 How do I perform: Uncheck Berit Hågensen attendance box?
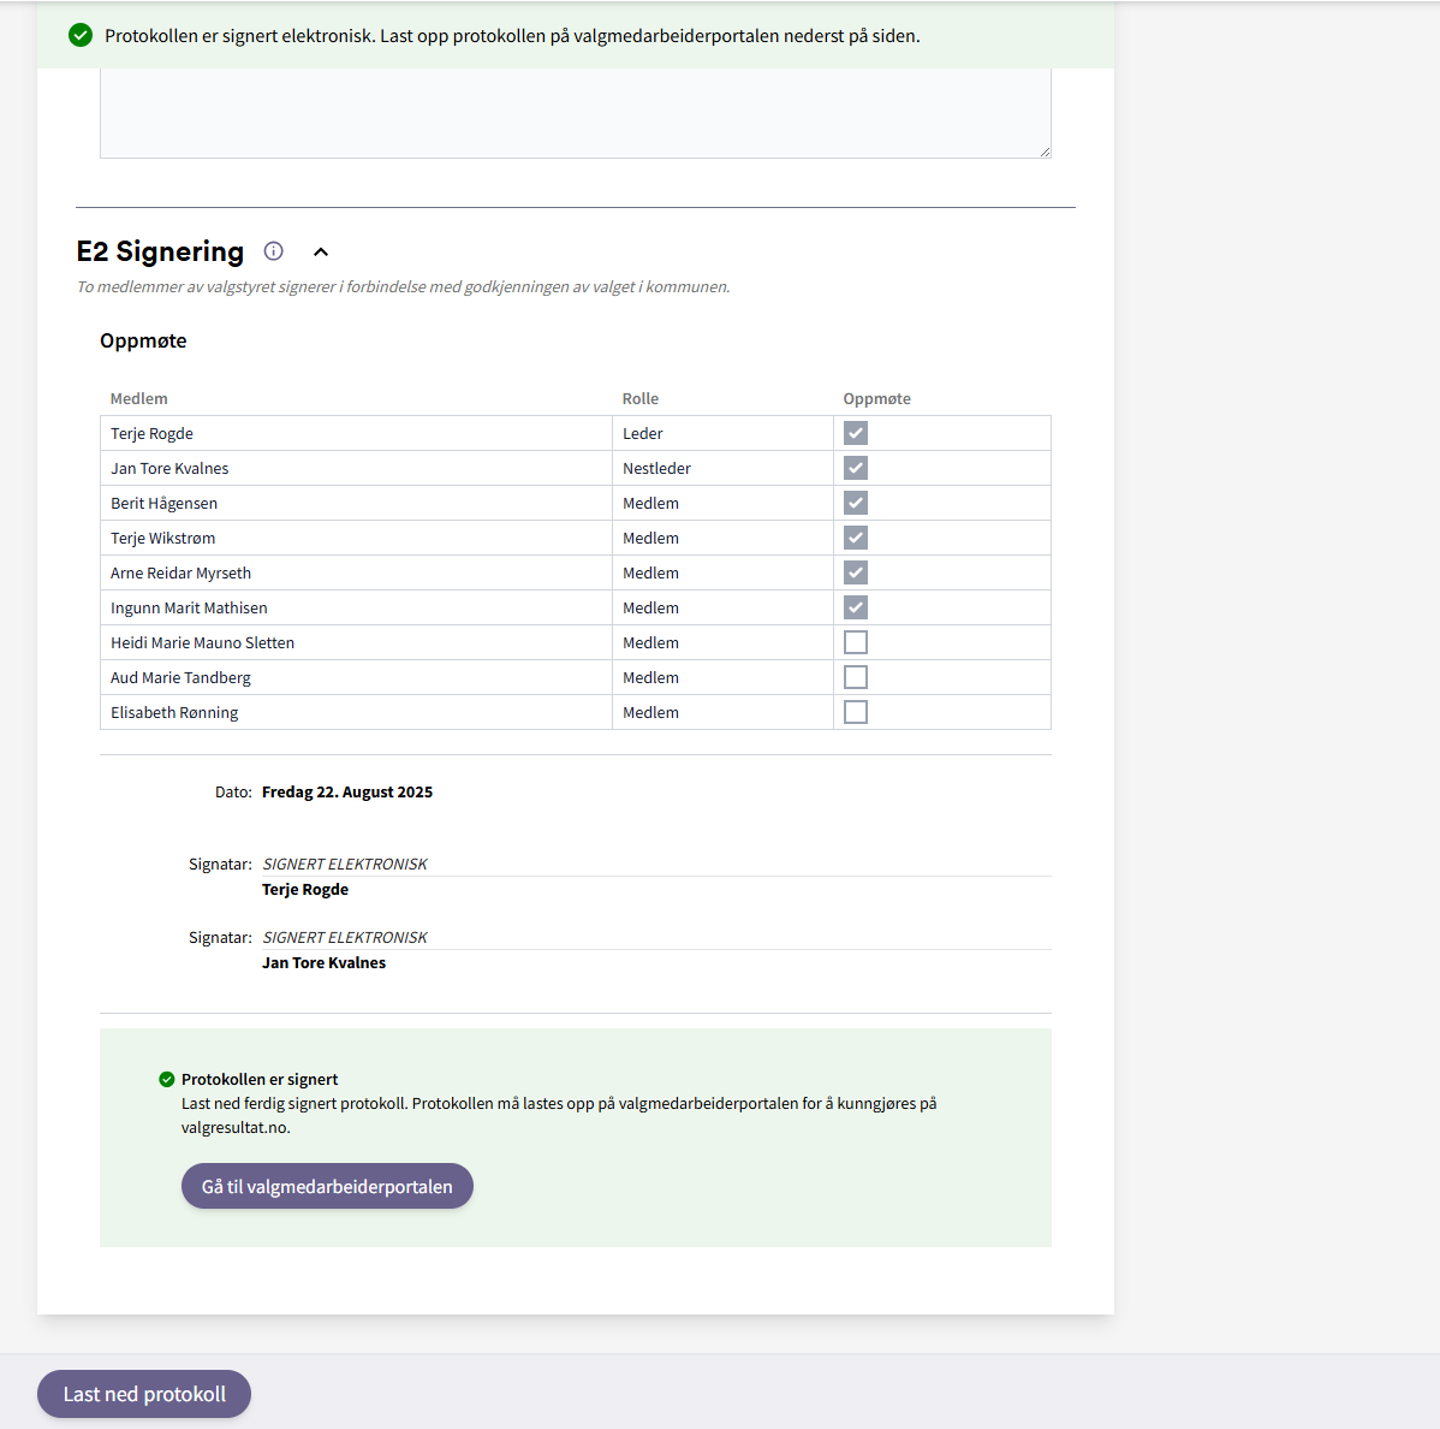click(855, 503)
